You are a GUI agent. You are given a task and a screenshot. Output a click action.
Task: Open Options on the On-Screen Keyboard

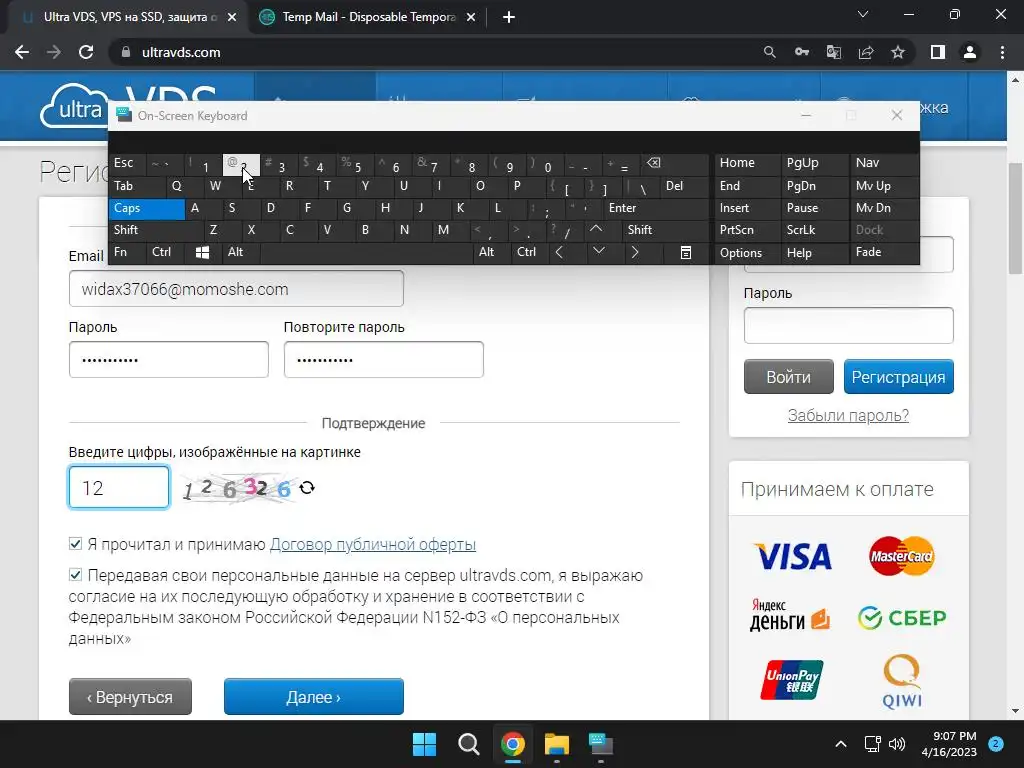click(x=747, y=253)
